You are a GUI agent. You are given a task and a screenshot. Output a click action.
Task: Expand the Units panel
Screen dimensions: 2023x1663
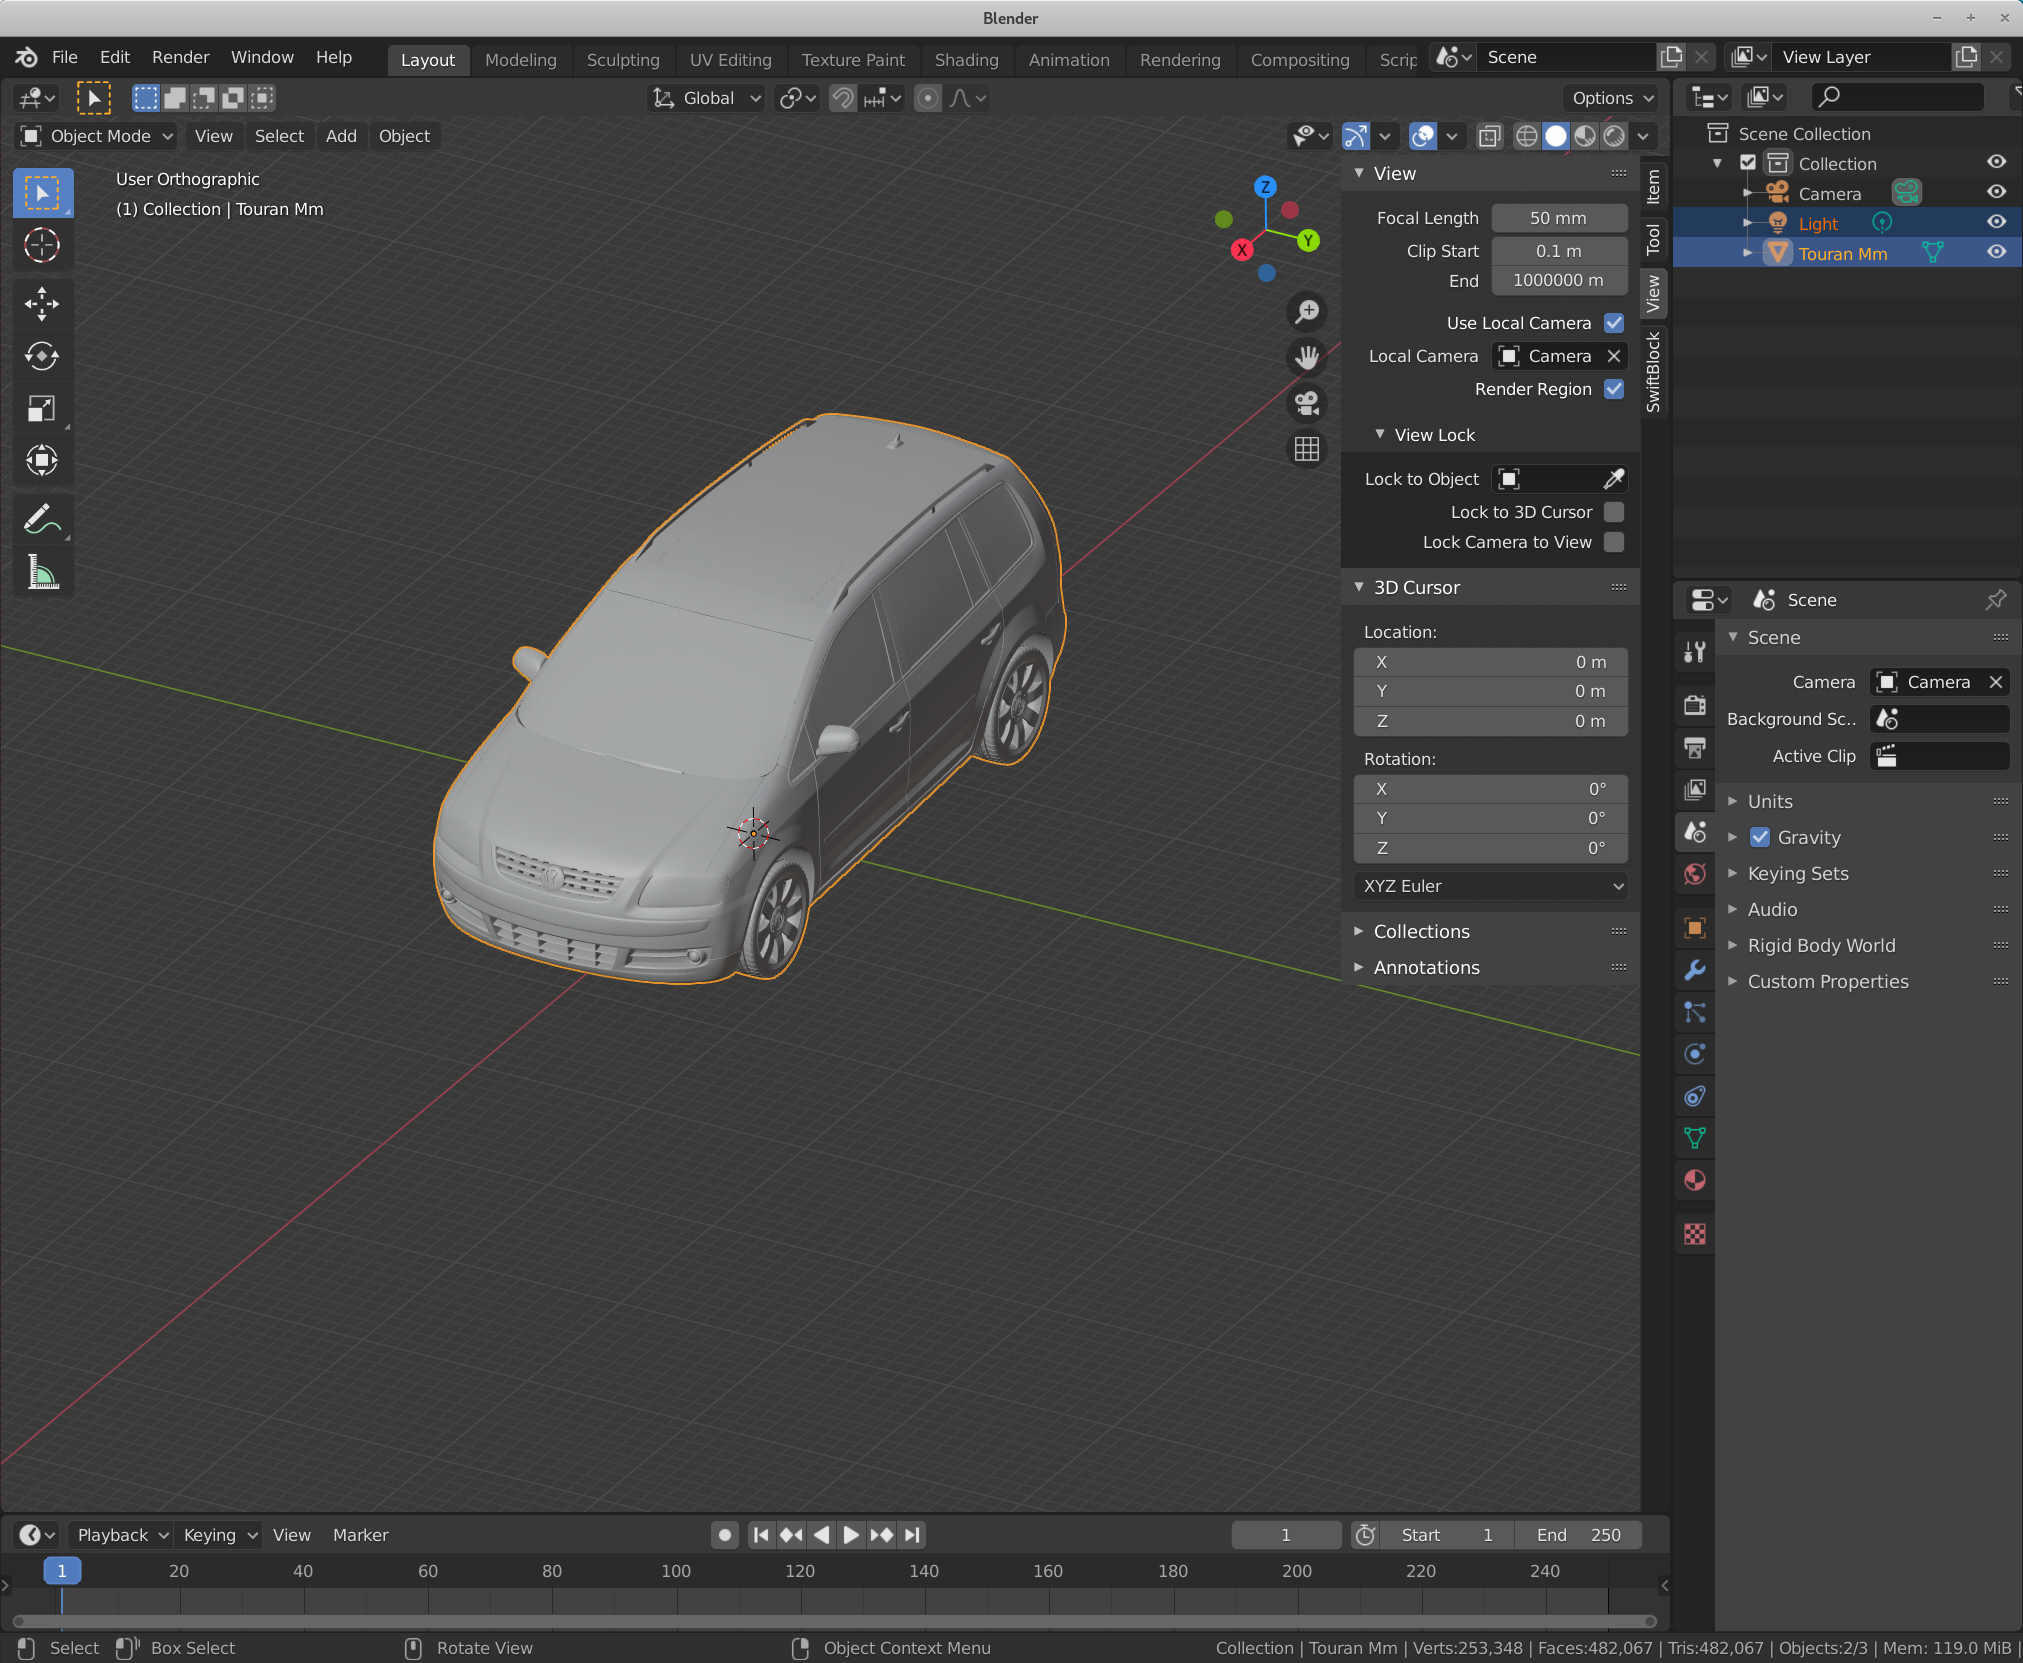click(x=1770, y=801)
